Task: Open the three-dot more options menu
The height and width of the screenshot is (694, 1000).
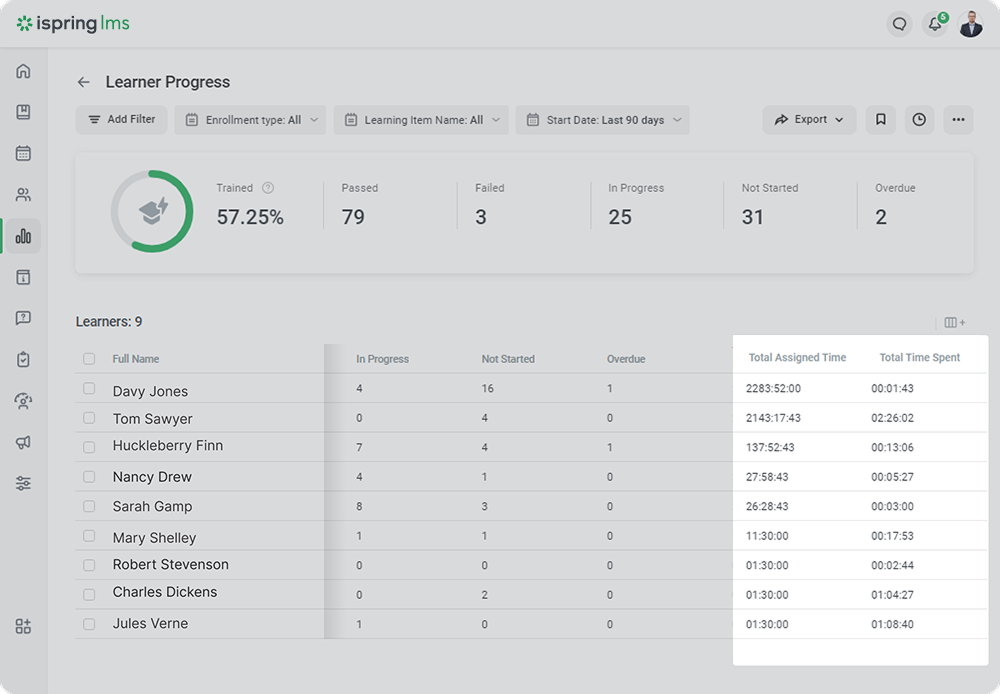Action: pos(958,120)
